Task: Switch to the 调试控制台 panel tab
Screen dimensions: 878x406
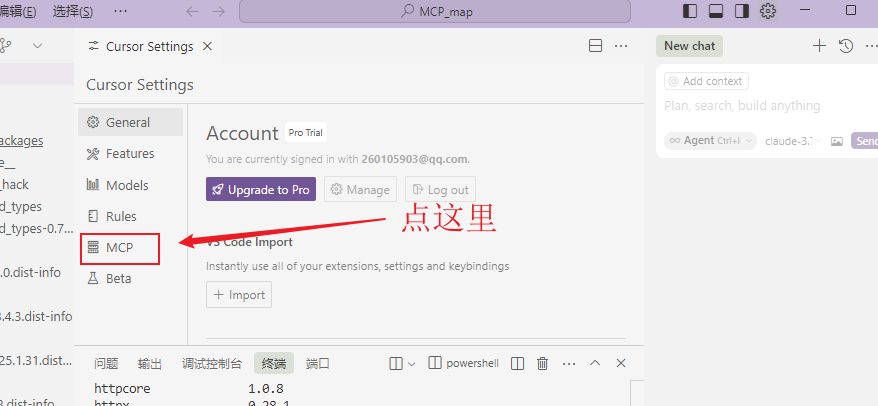Action: click(x=212, y=363)
